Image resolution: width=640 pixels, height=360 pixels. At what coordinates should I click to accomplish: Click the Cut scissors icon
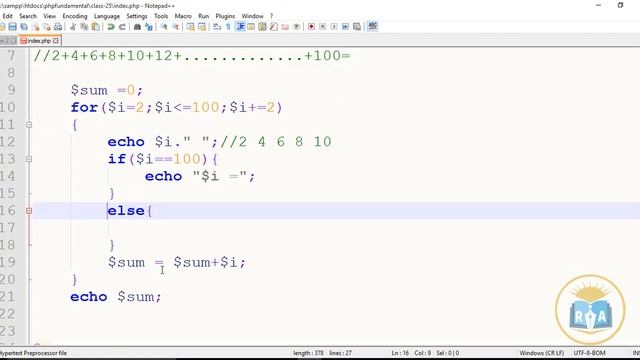73,27
